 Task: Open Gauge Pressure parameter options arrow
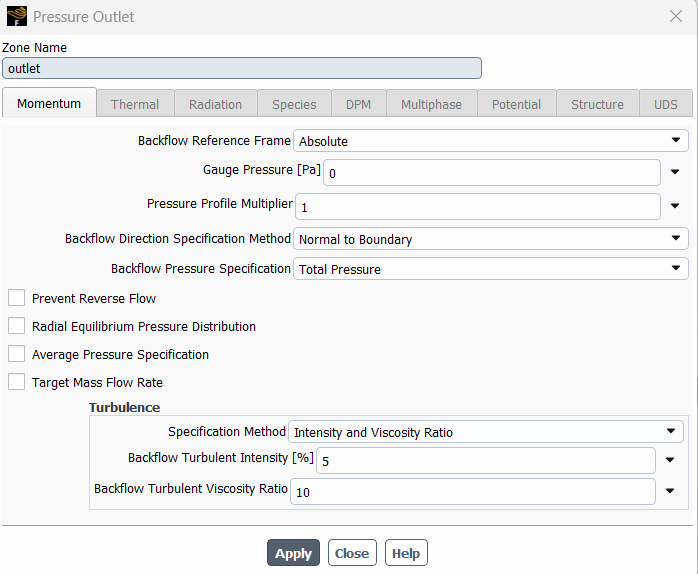coord(675,173)
